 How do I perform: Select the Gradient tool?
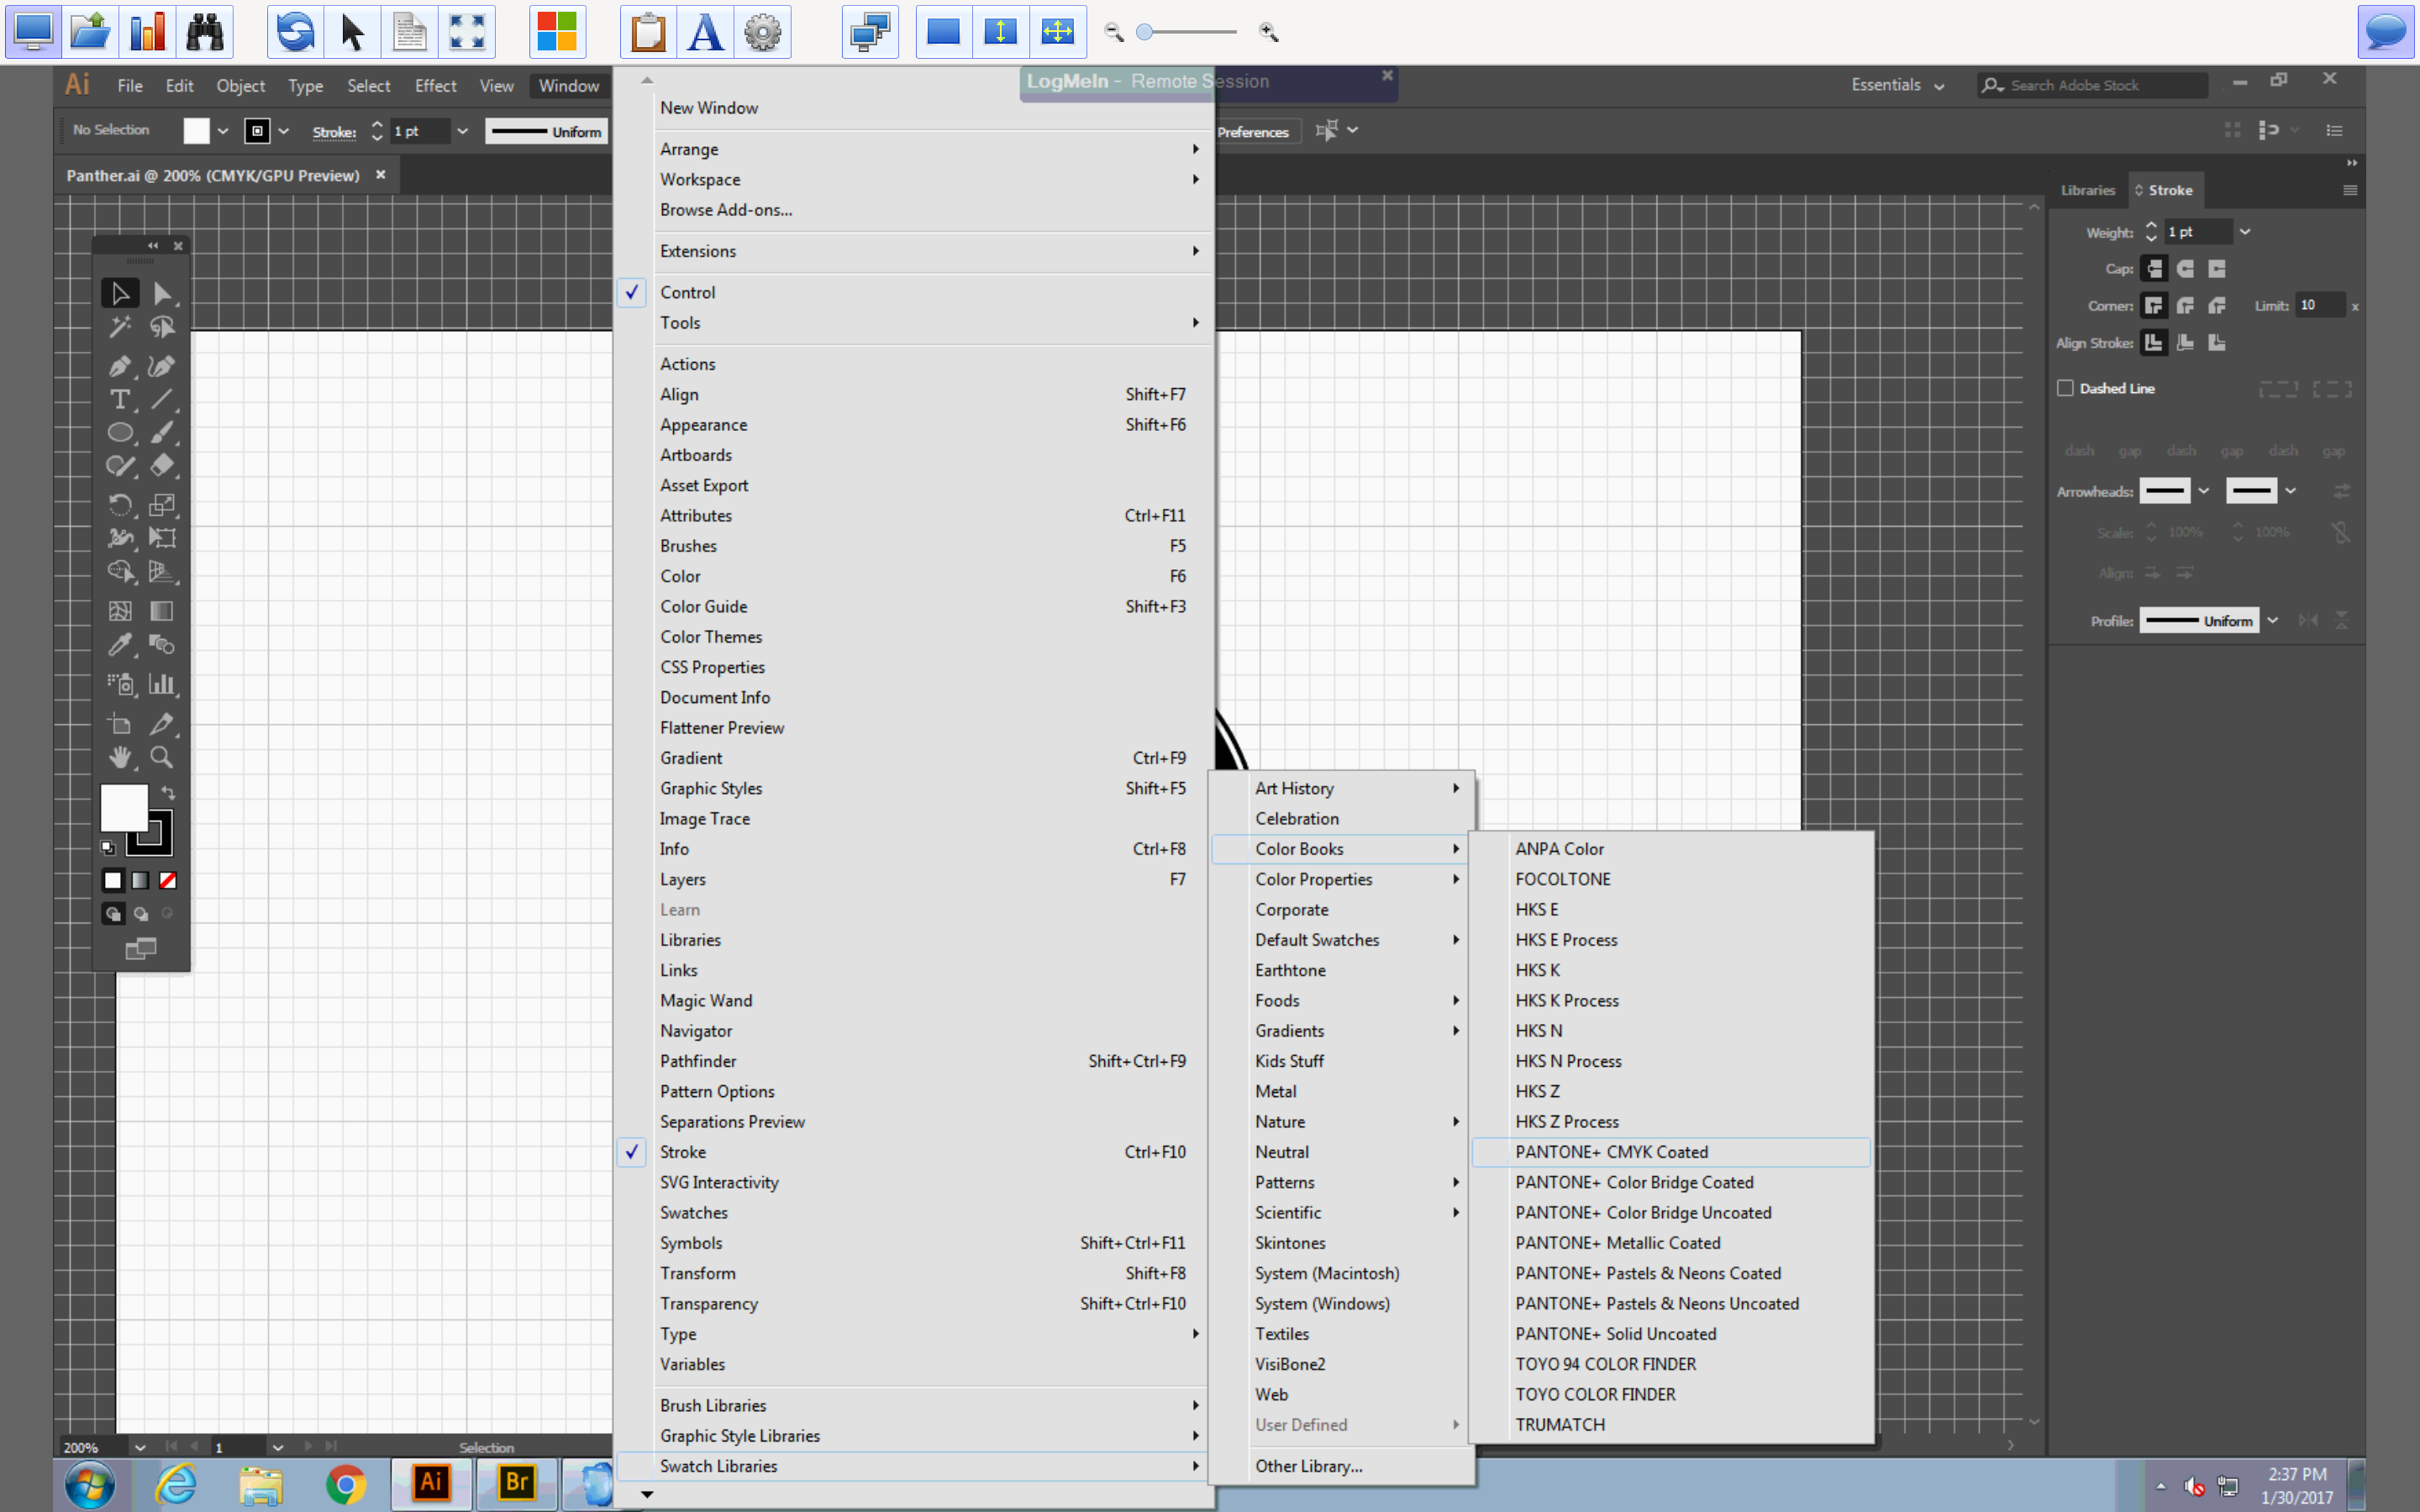coord(162,610)
